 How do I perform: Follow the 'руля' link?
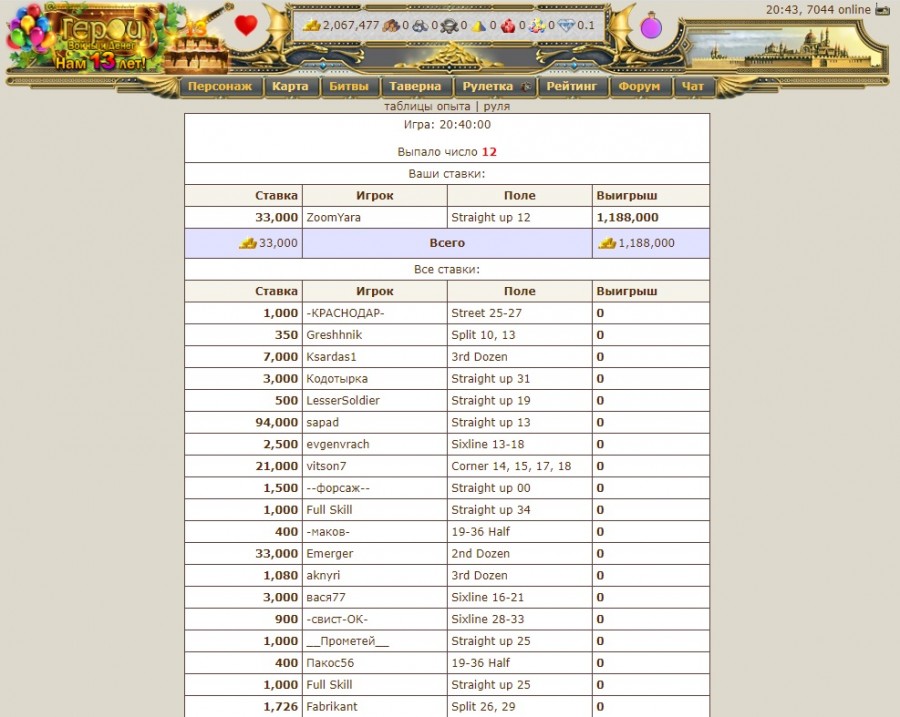(x=496, y=106)
